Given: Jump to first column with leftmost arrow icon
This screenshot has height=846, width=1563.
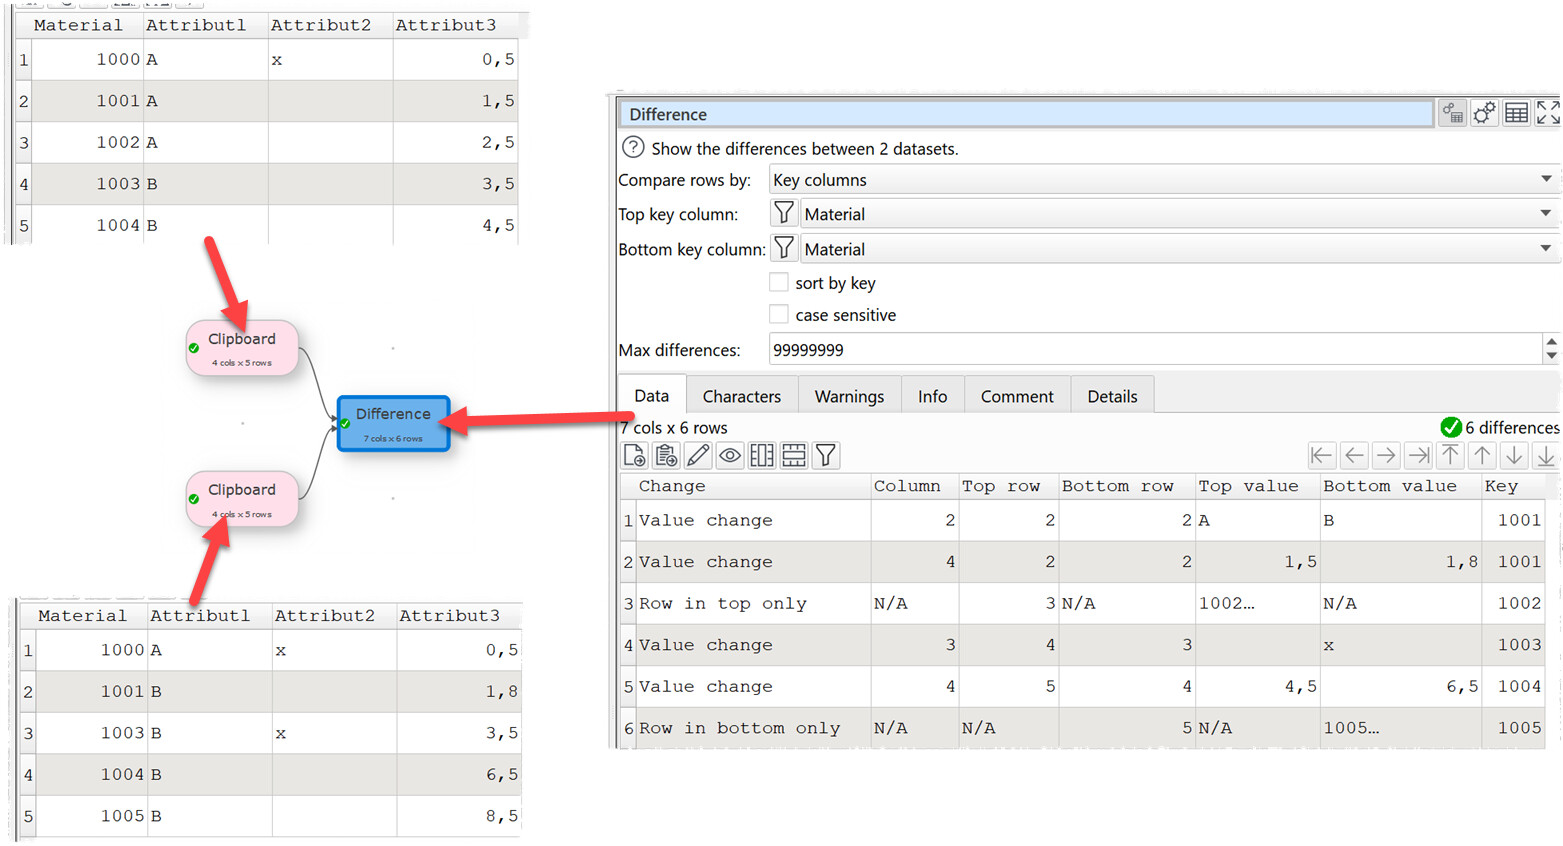Looking at the screenshot, I should click(1321, 456).
